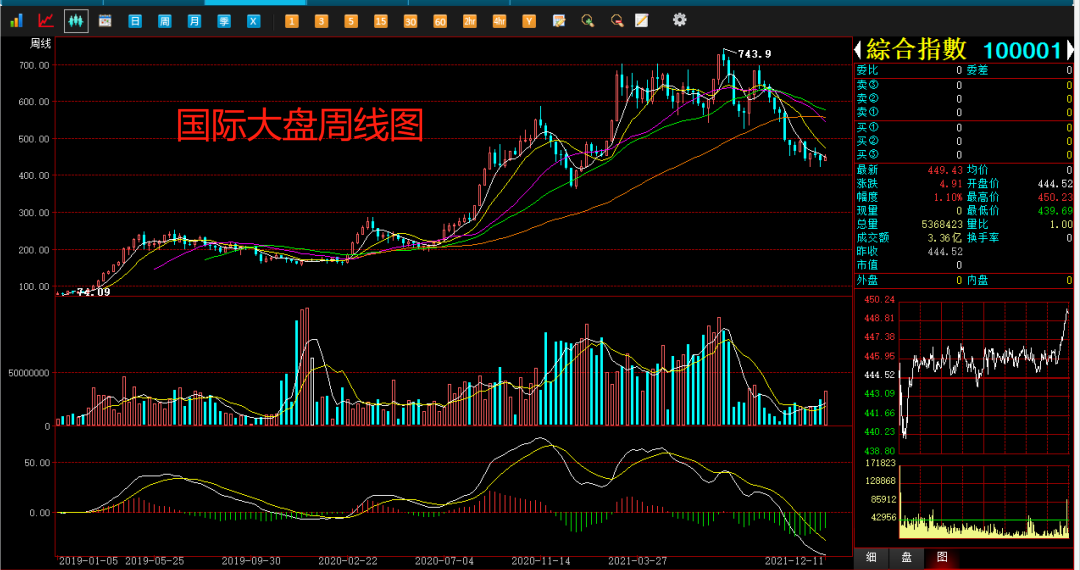Click lowest price value 439.69
This screenshot has height=570, width=1080.
click(x=1055, y=211)
